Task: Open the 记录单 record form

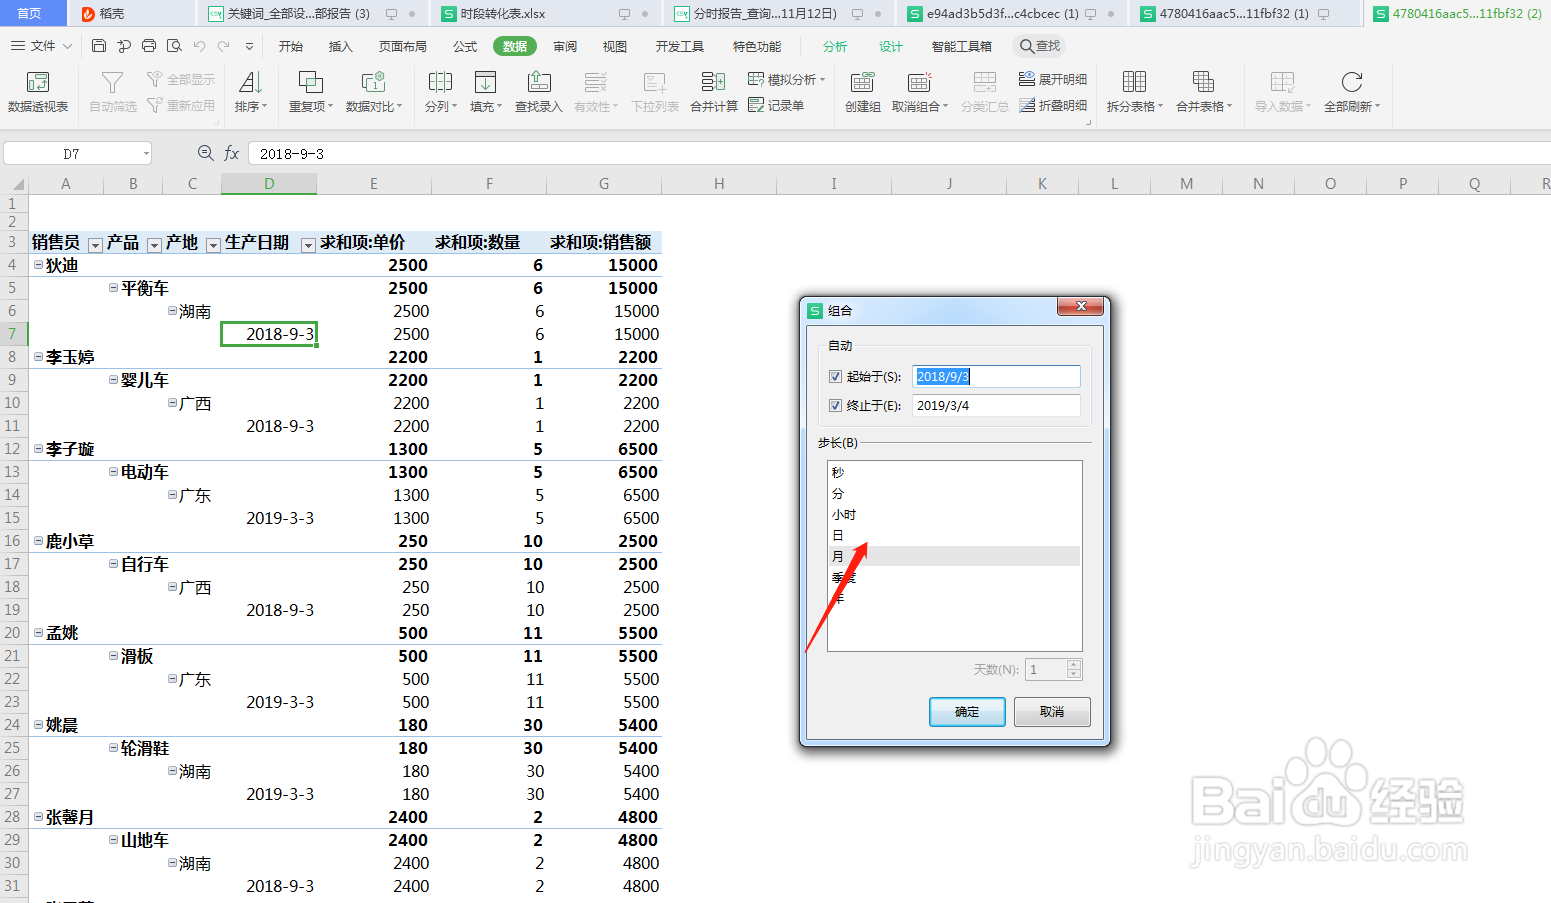Action: pos(775,105)
